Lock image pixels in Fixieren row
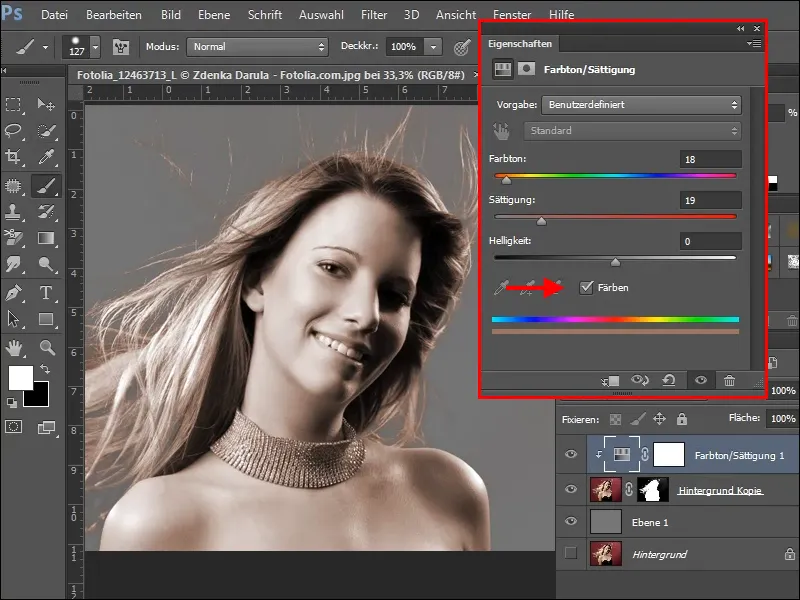 [x=637, y=419]
